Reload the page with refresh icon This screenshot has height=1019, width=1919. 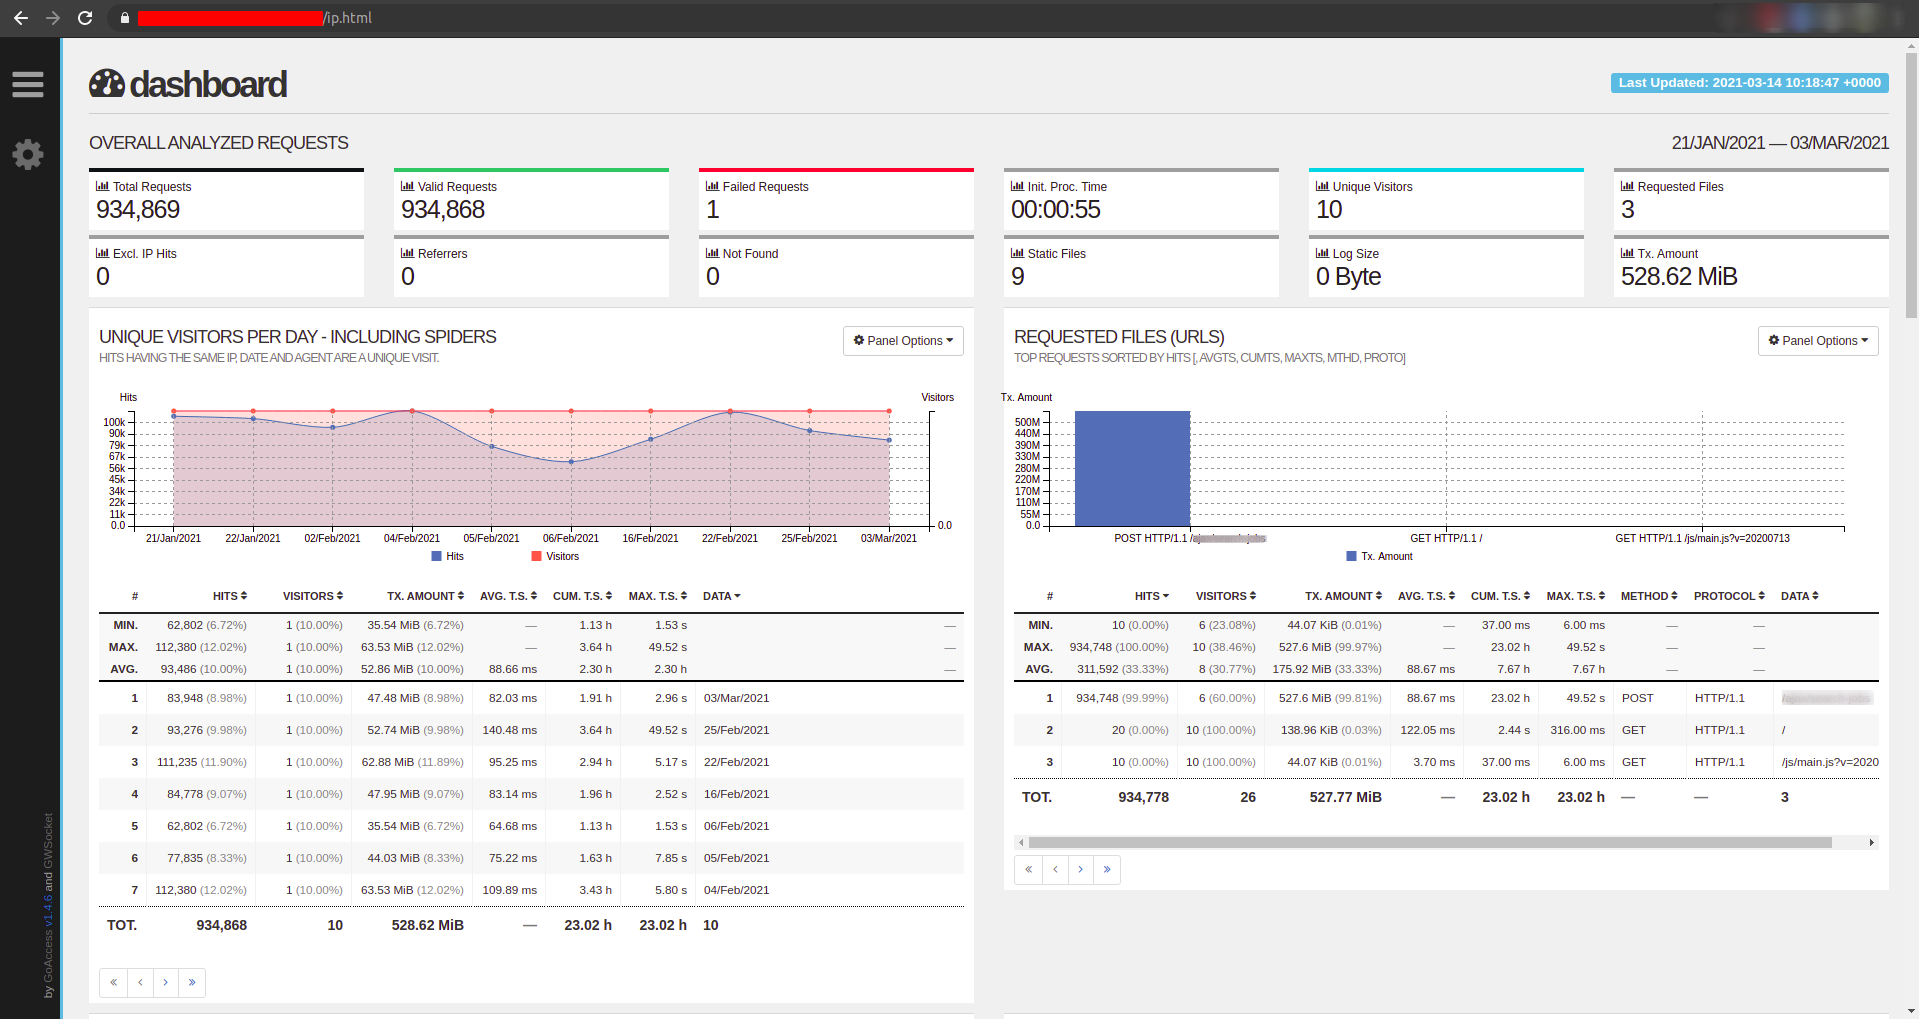tap(85, 18)
